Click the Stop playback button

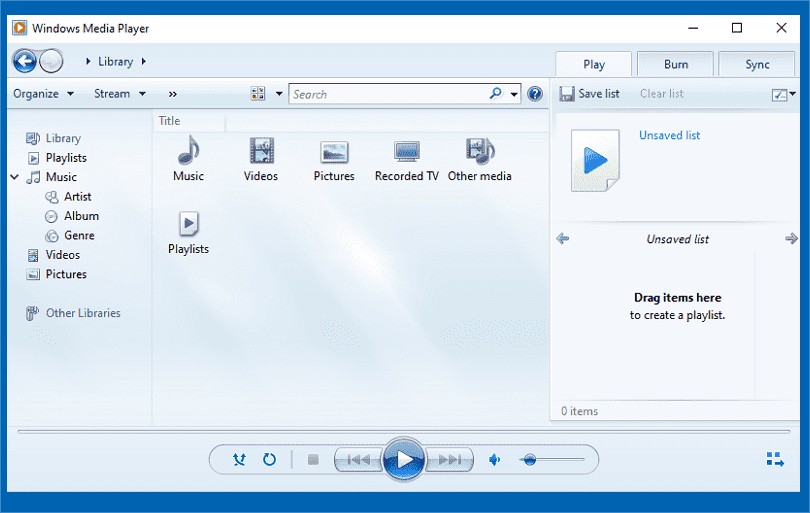point(313,459)
